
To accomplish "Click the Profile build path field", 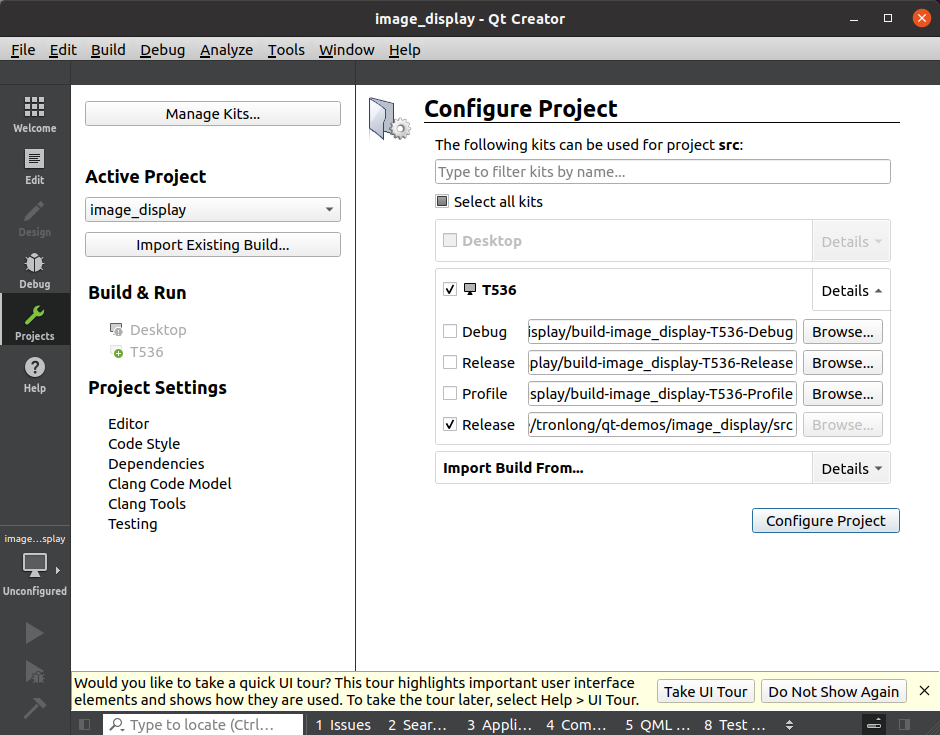I will click(662, 394).
